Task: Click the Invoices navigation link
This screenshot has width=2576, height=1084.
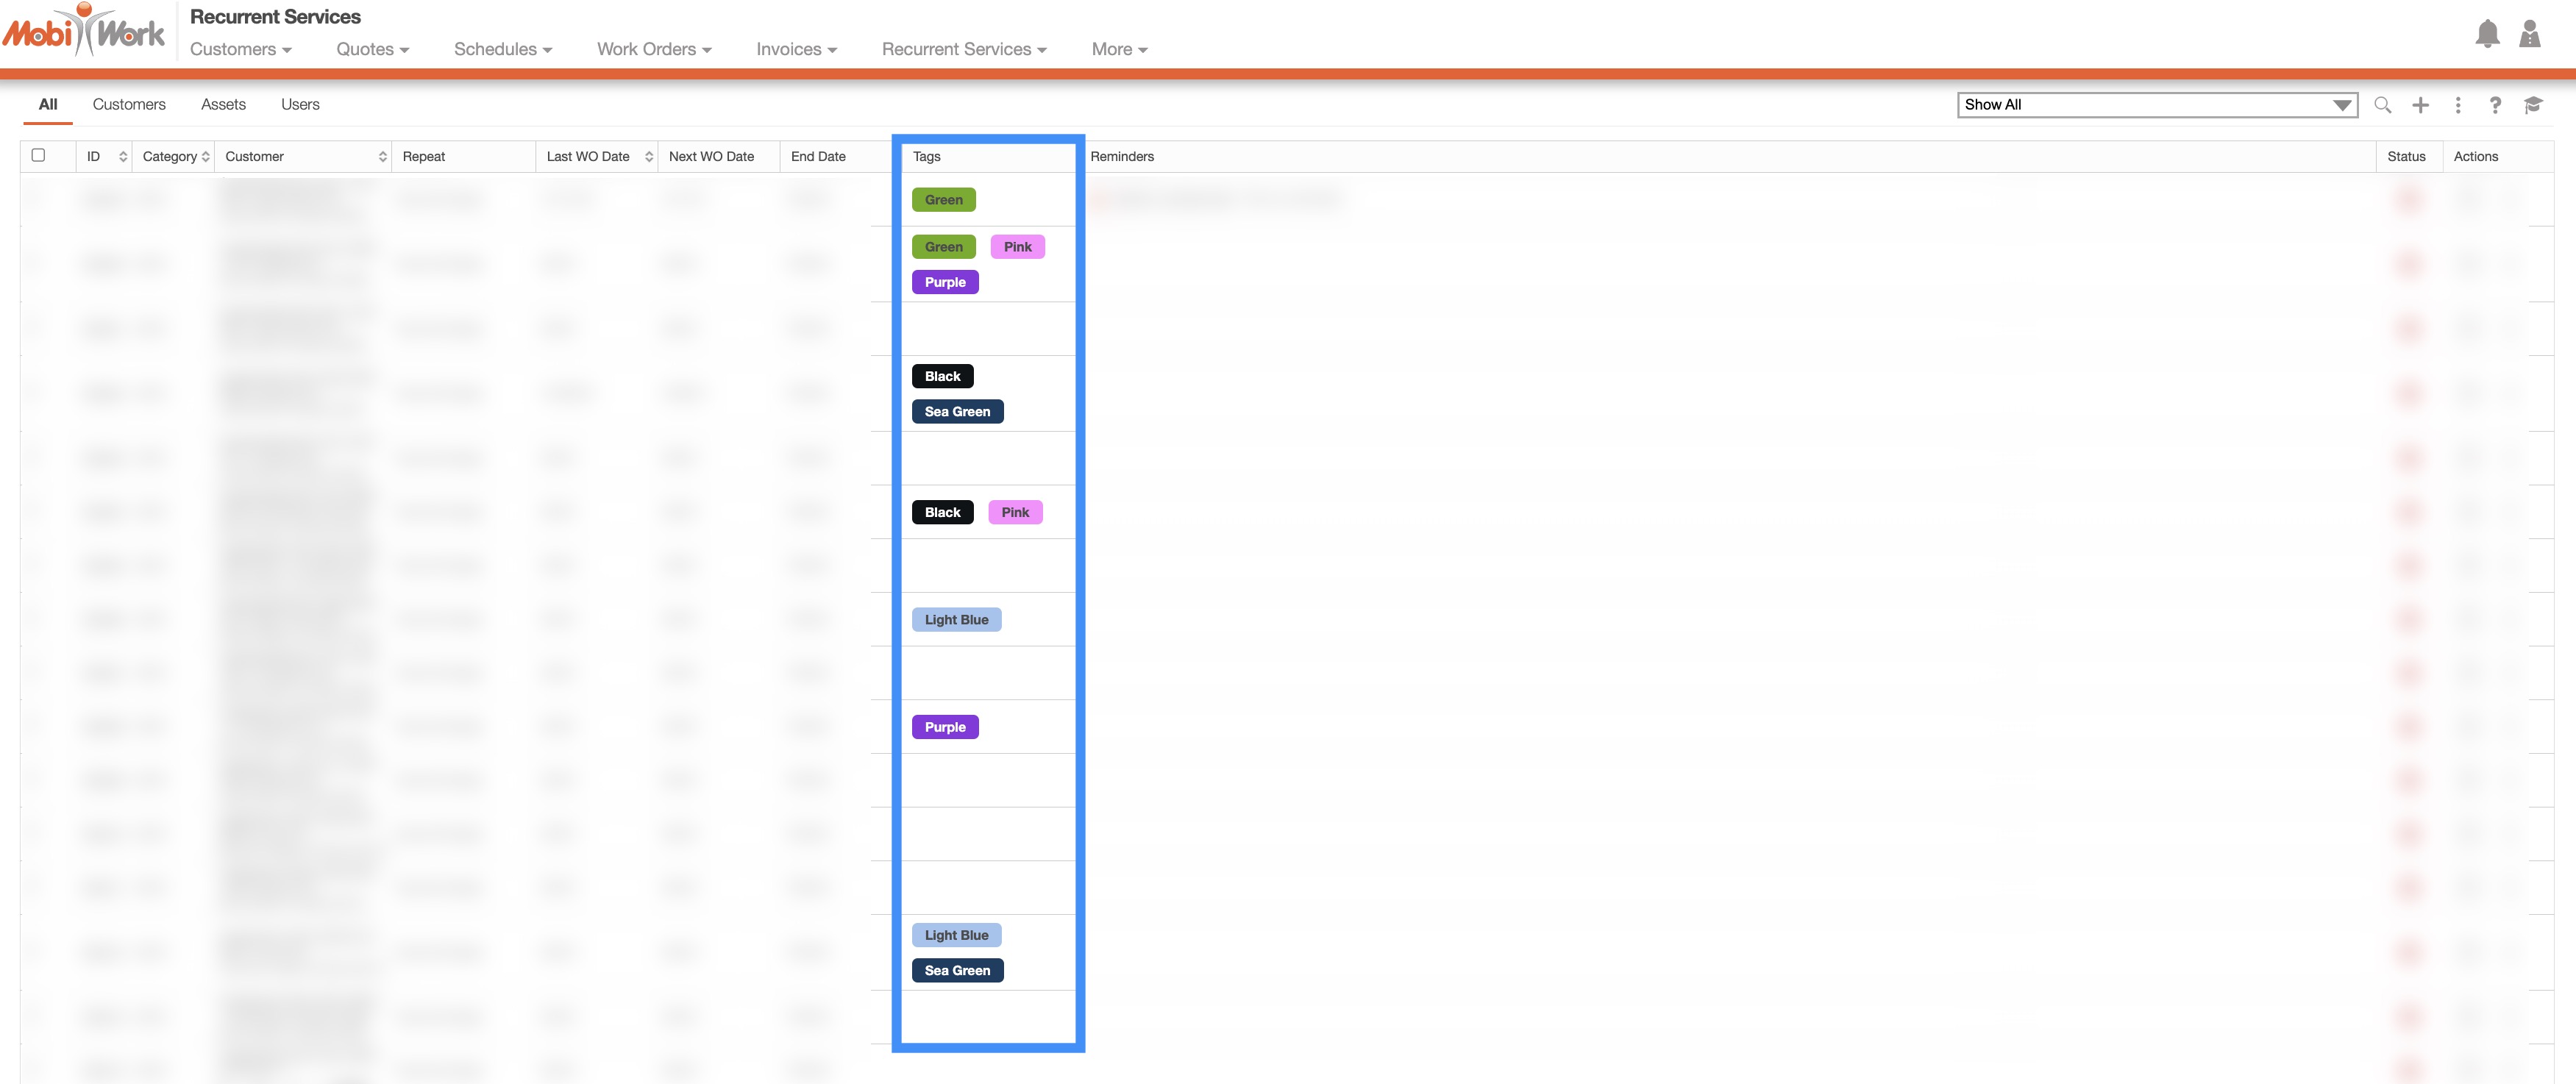Action: click(795, 49)
